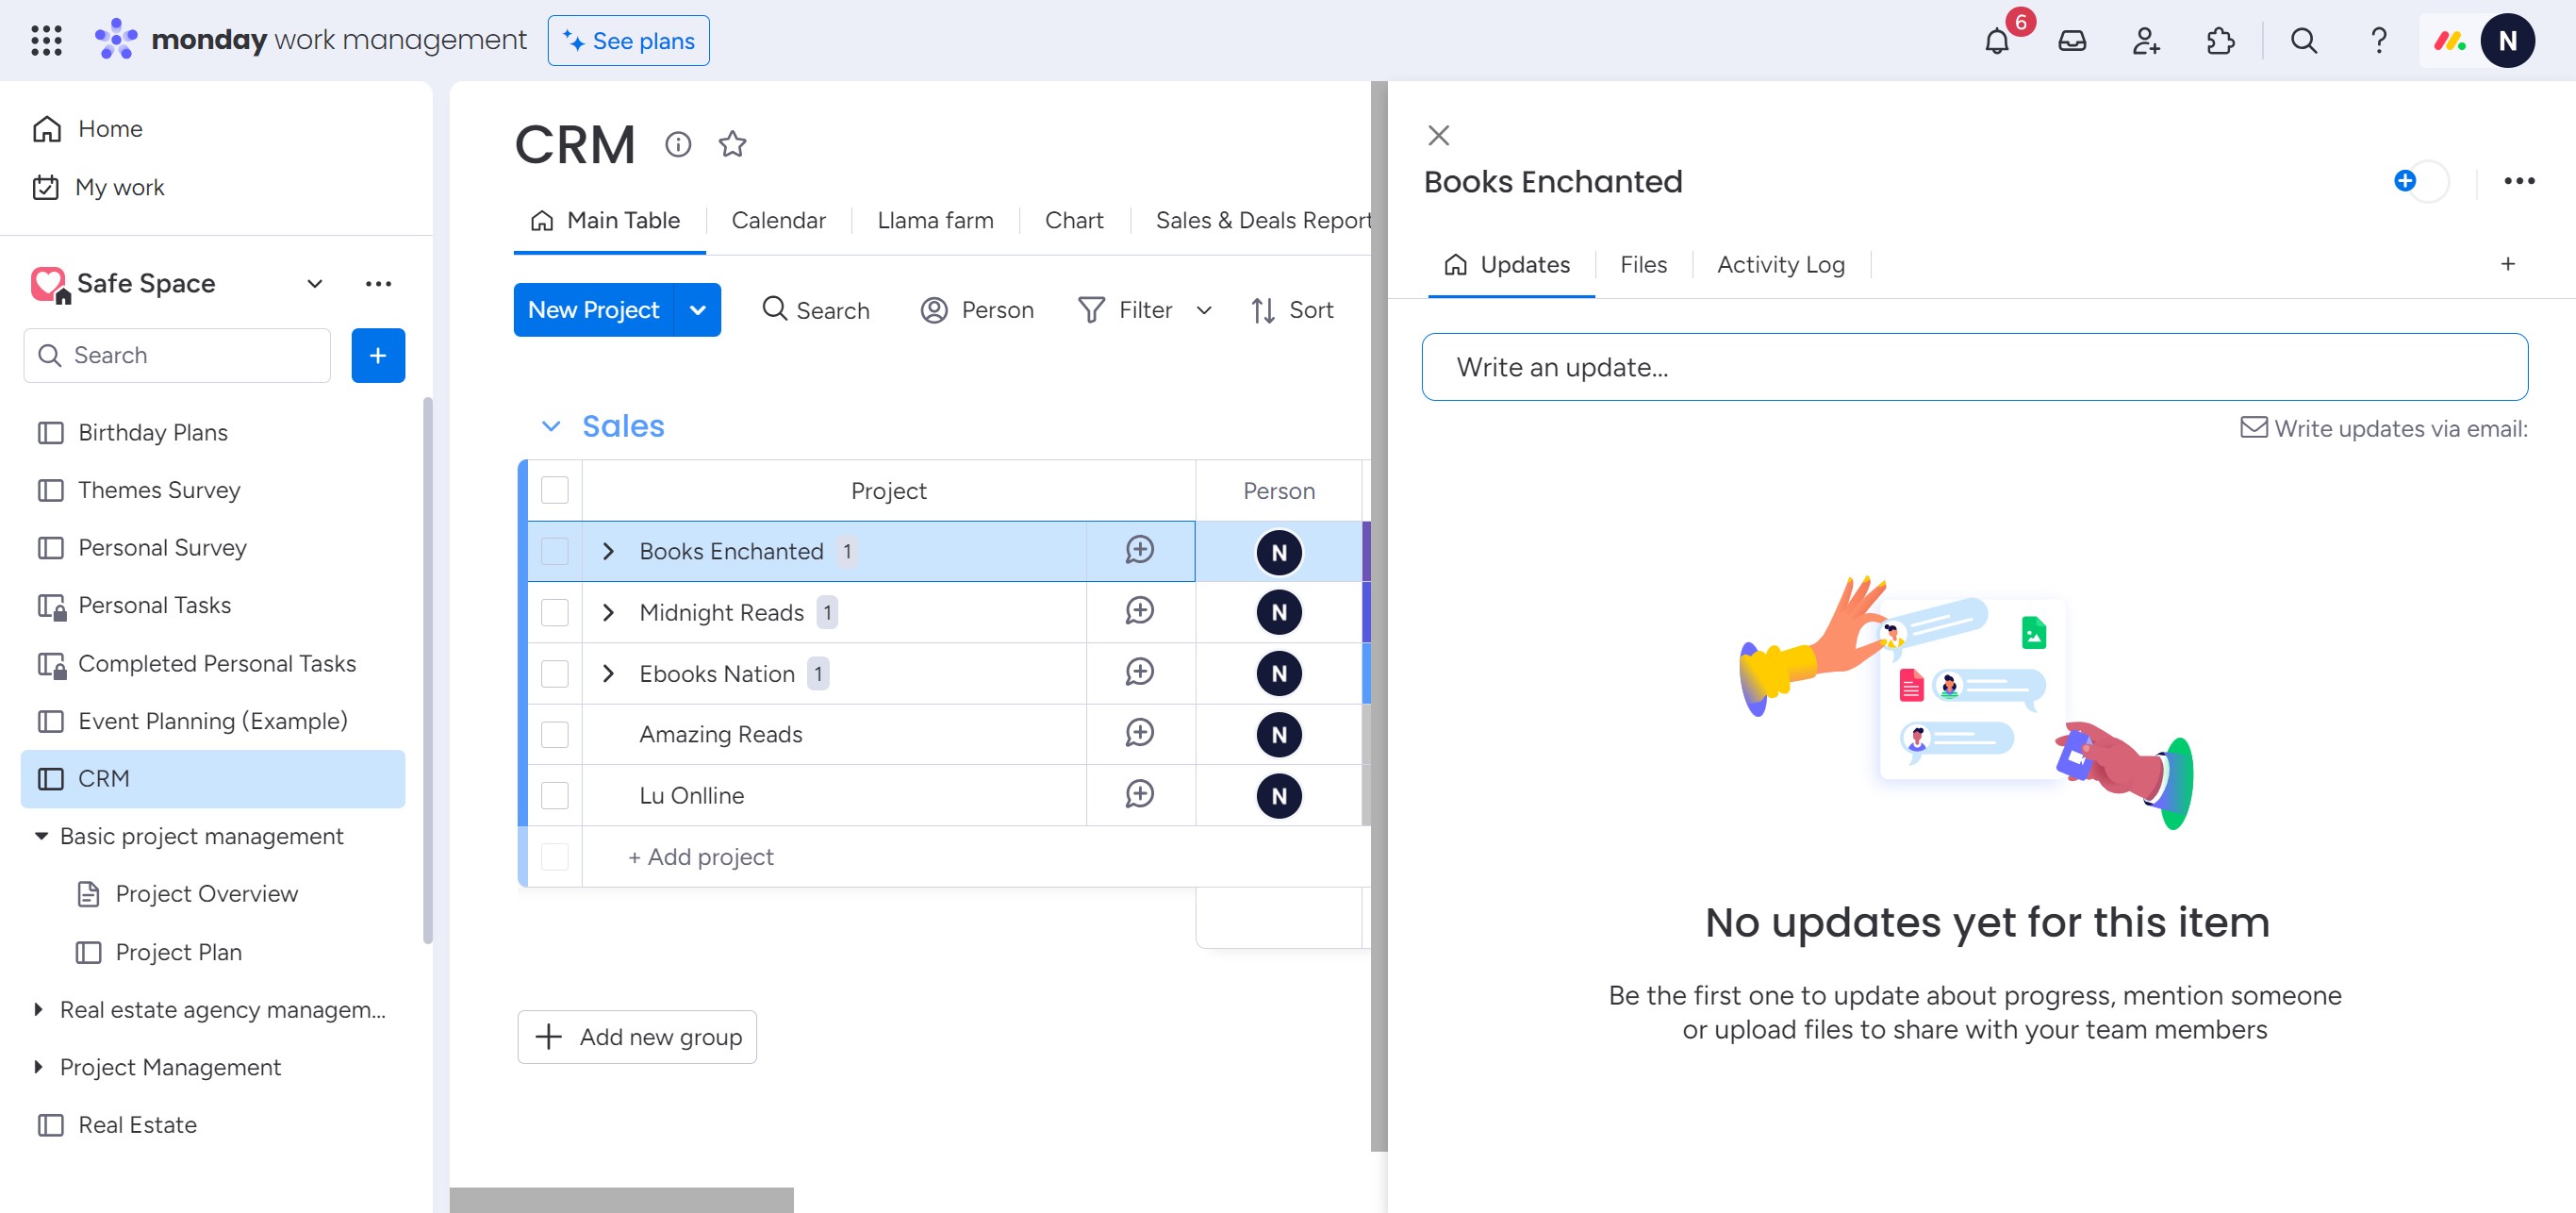Tick the select-all checkbox in the header
This screenshot has width=2576, height=1213.
click(554, 490)
